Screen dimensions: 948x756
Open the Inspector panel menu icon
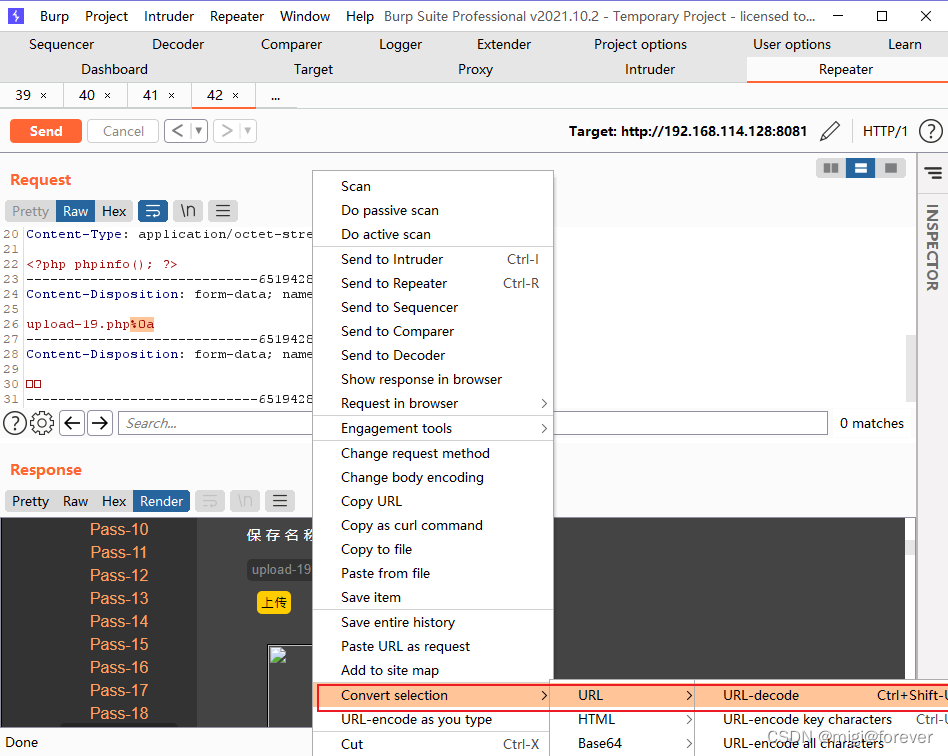(x=933, y=174)
